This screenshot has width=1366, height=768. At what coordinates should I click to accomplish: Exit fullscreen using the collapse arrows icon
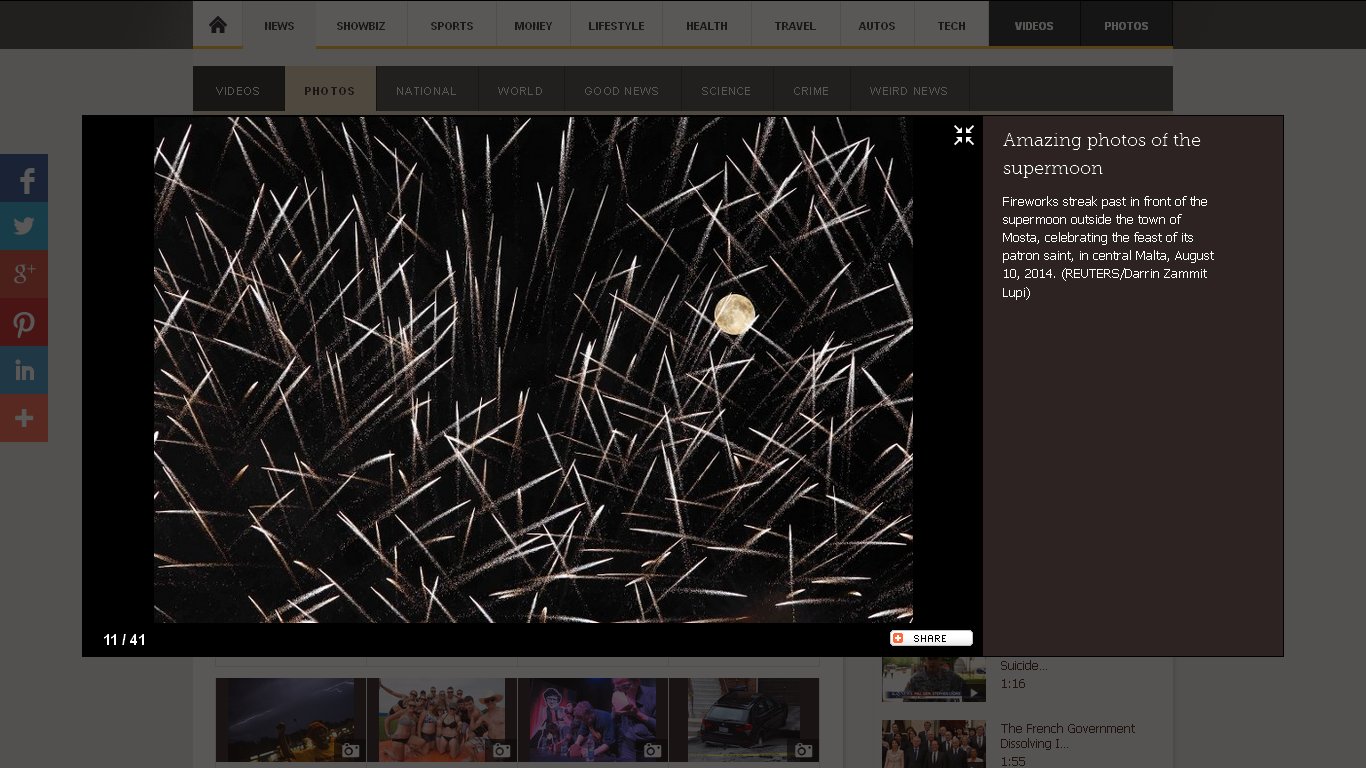(x=963, y=136)
